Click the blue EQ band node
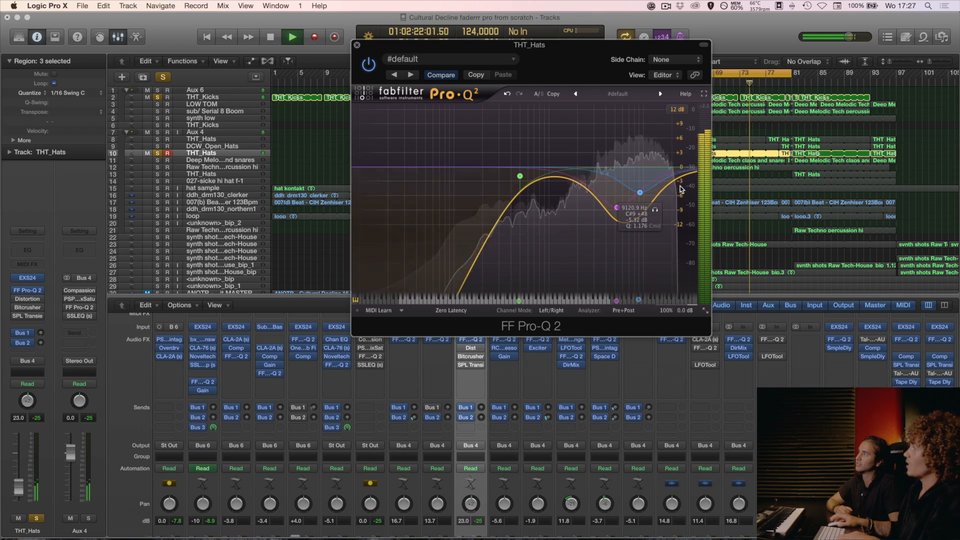Viewport: 960px width, 540px height. (640, 192)
